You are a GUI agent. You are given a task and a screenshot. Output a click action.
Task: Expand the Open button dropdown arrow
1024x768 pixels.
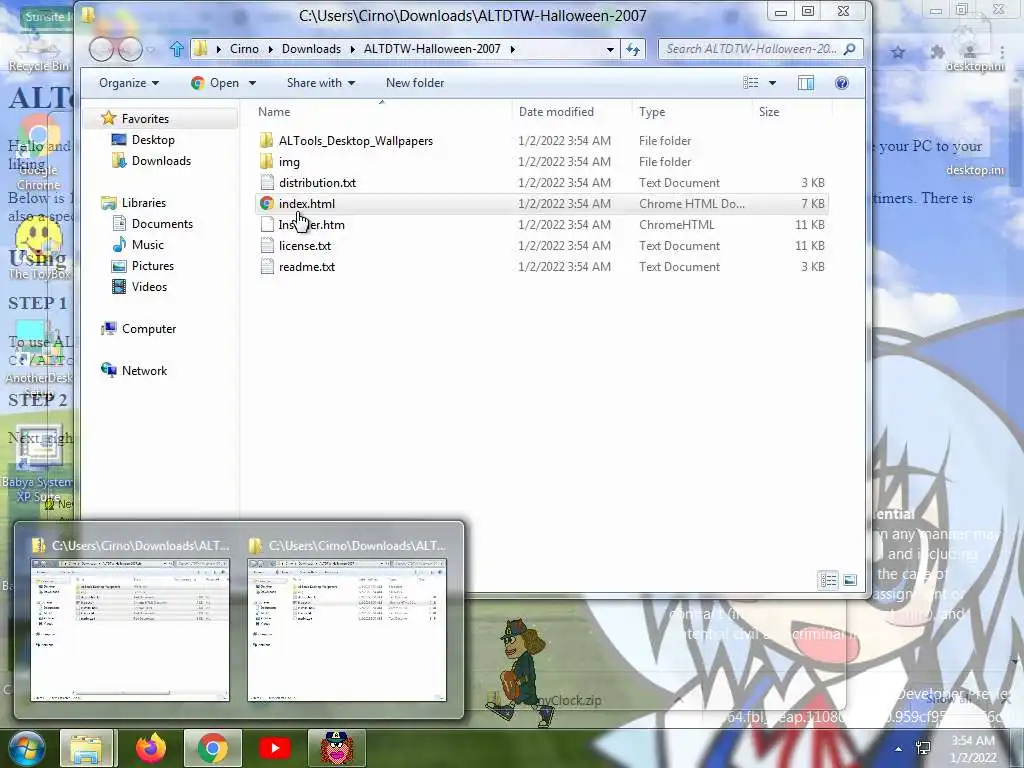point(252,83)
